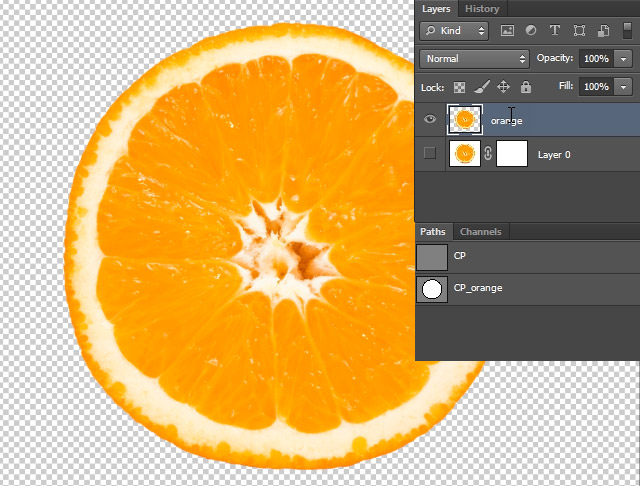The height and width of the screenshot is (486, 640).
Task: Lock transparent pixels icon
Action: (x=459, y=87)
